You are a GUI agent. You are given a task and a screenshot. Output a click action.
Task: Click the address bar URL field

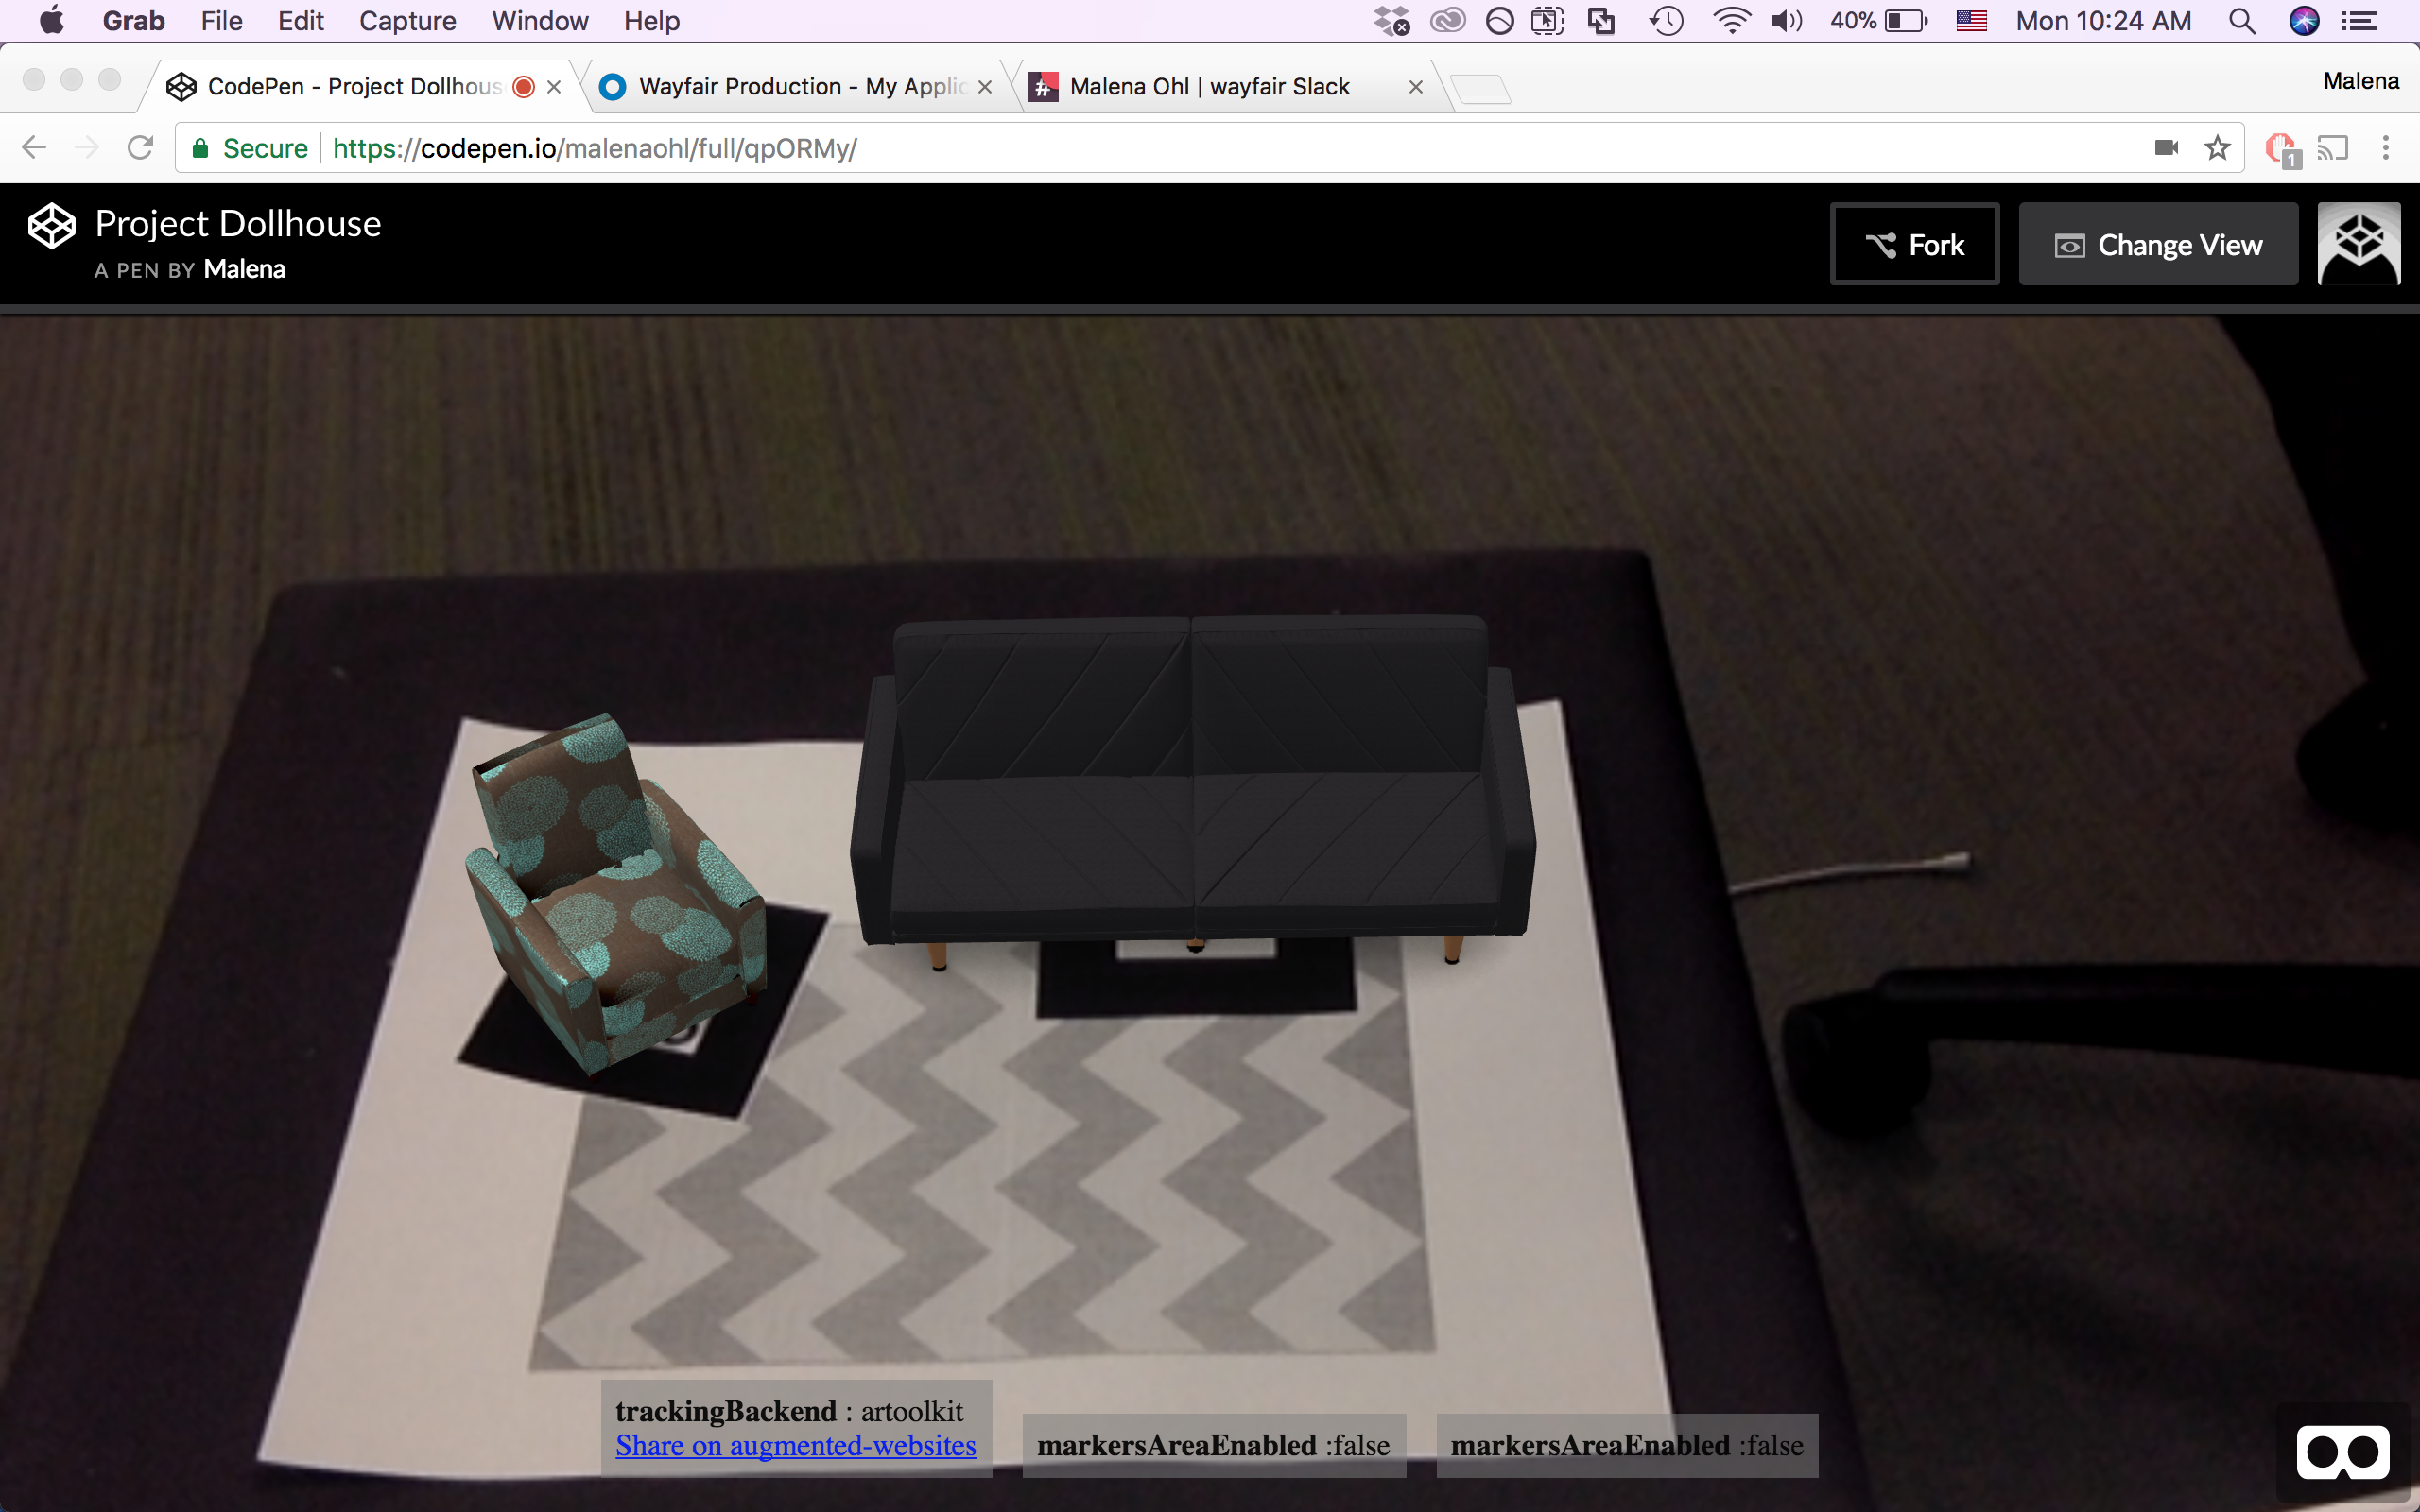click(1200, 148)
